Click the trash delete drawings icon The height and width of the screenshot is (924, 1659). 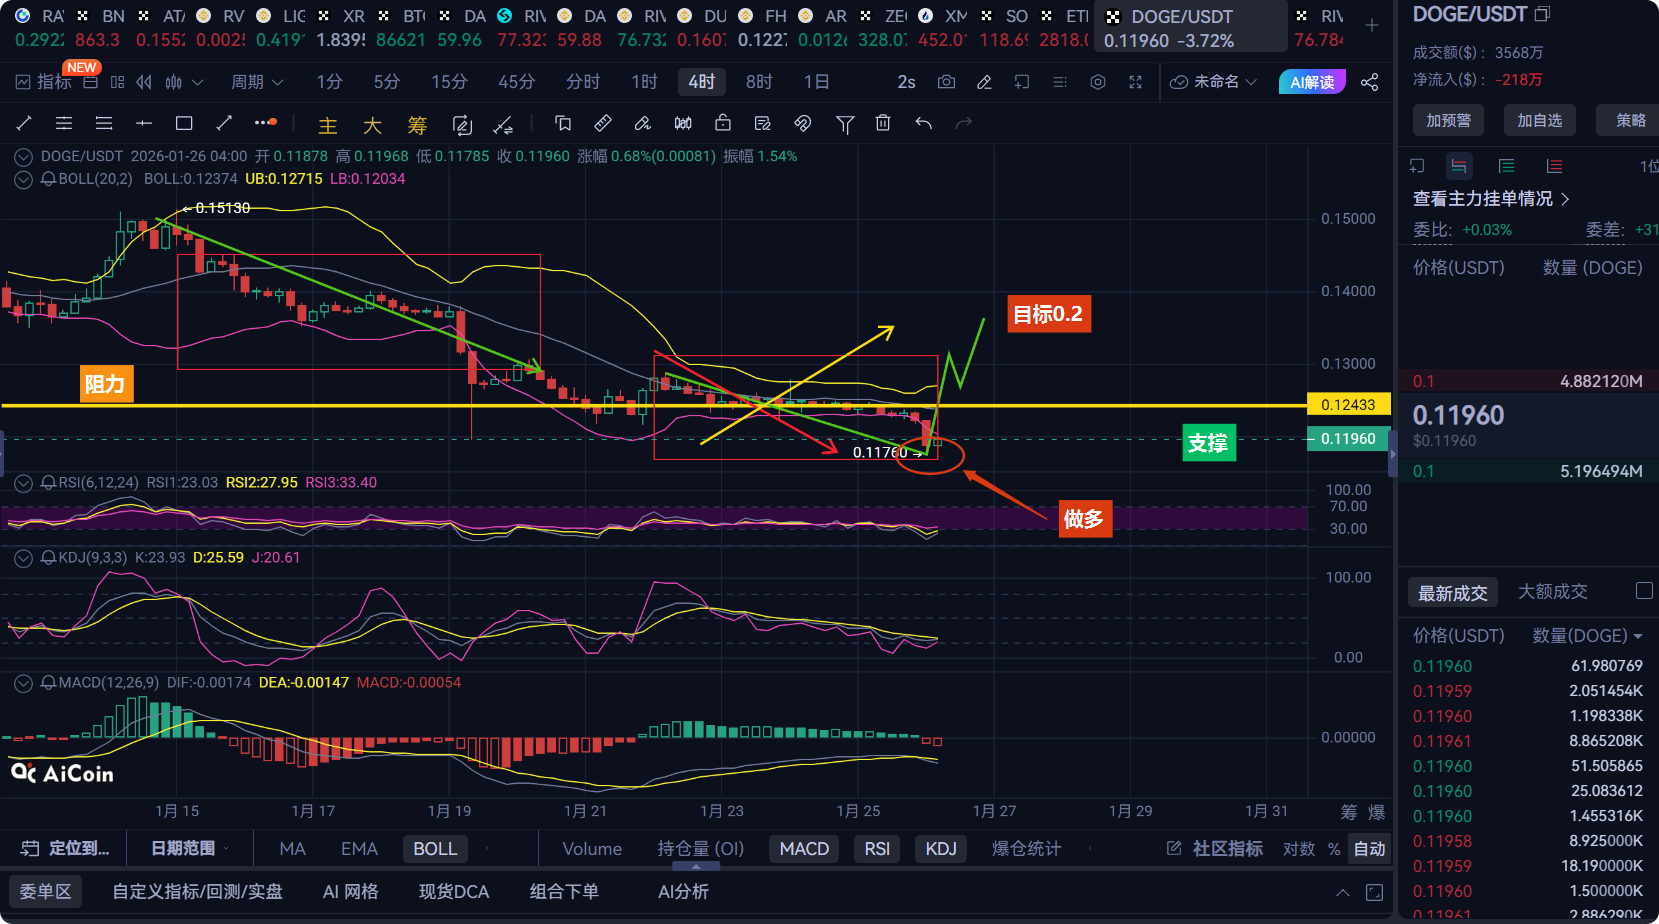pos(883,123)
